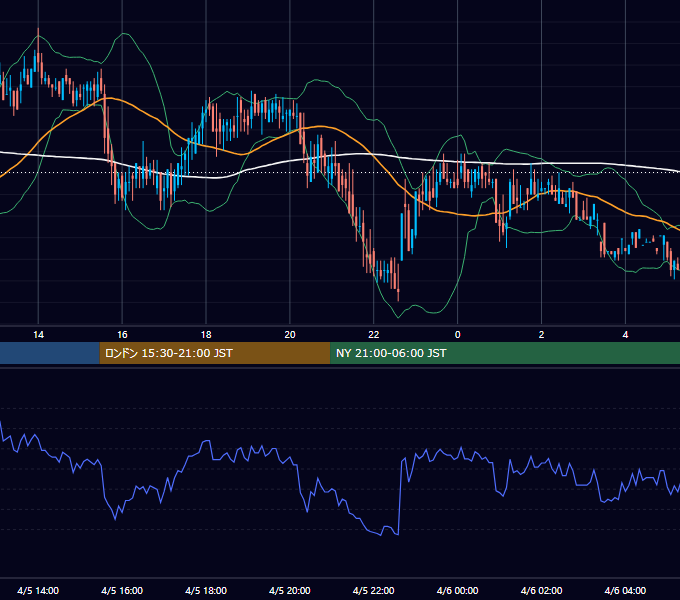The height and width of the screenshot is (600, 680).
Task: Click the 4/5 16:00 label on indicator axis
Action: (x=122, y=590)
